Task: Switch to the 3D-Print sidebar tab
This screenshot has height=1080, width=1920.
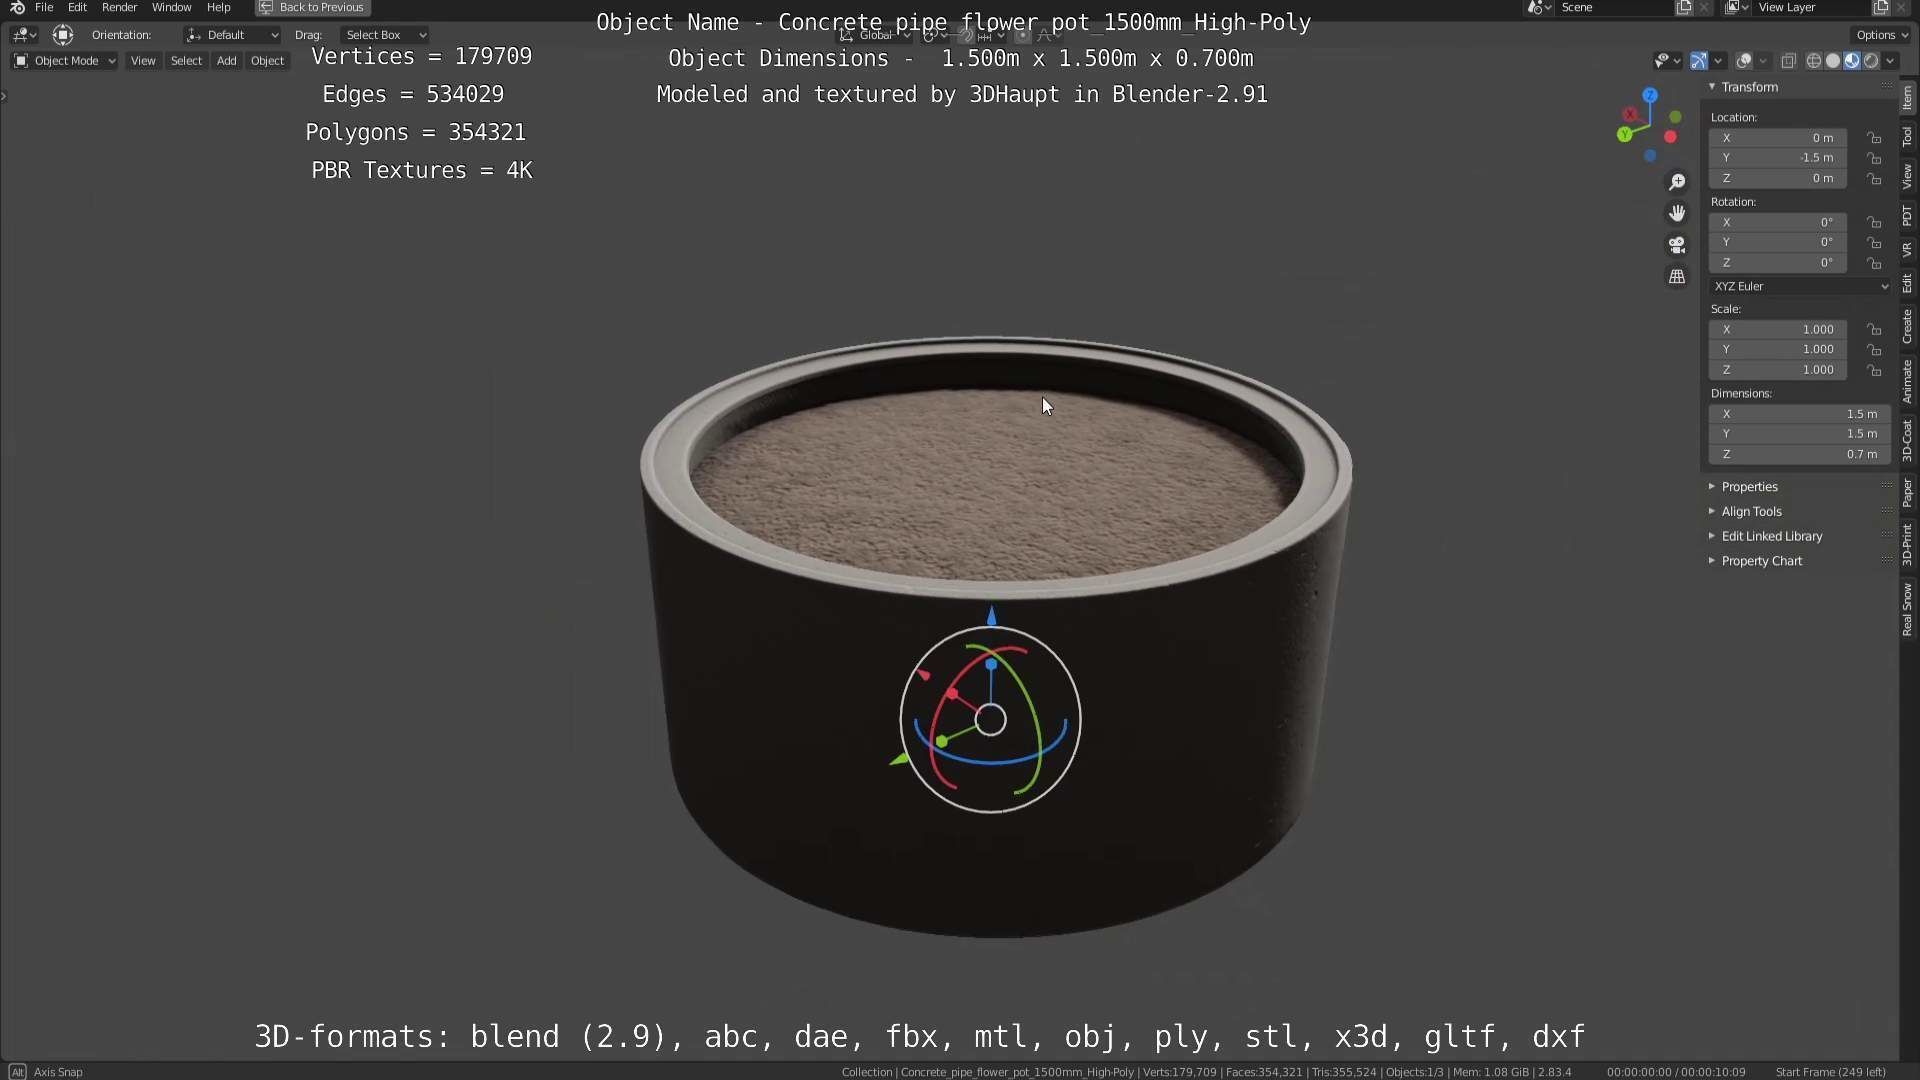Action: click(x=1908, y=544)
